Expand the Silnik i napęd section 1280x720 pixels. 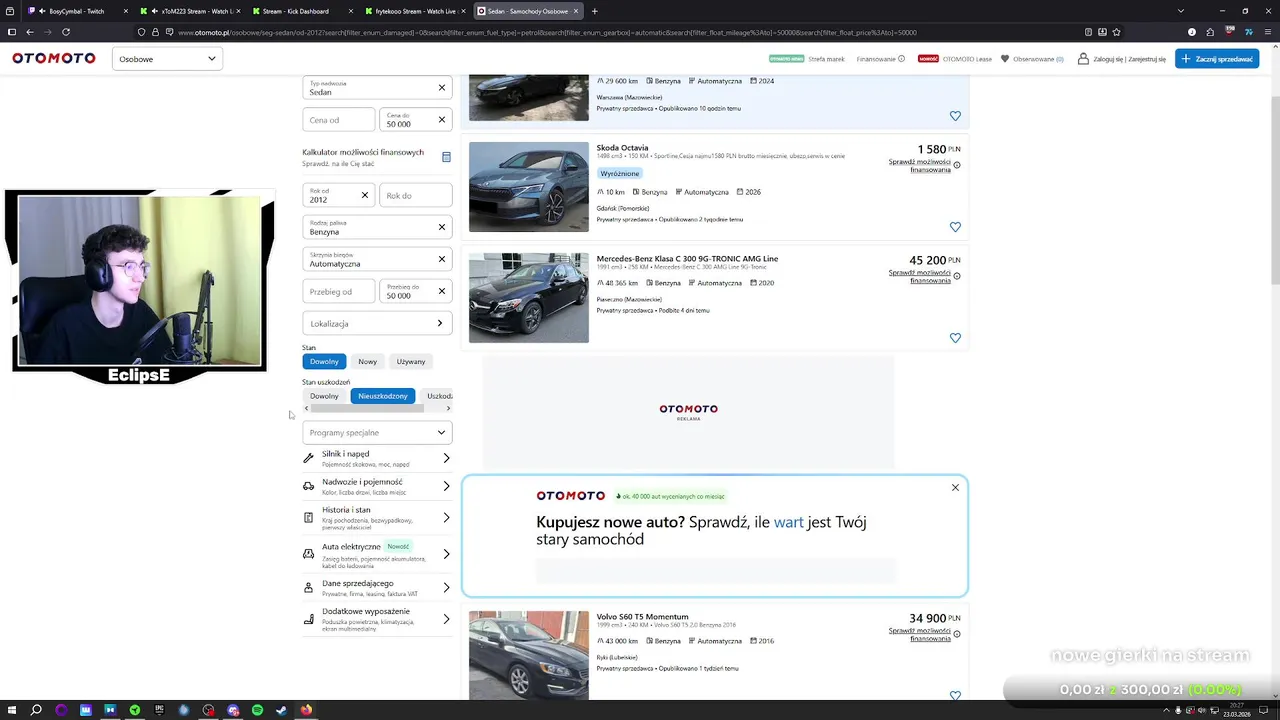(377, 458)
